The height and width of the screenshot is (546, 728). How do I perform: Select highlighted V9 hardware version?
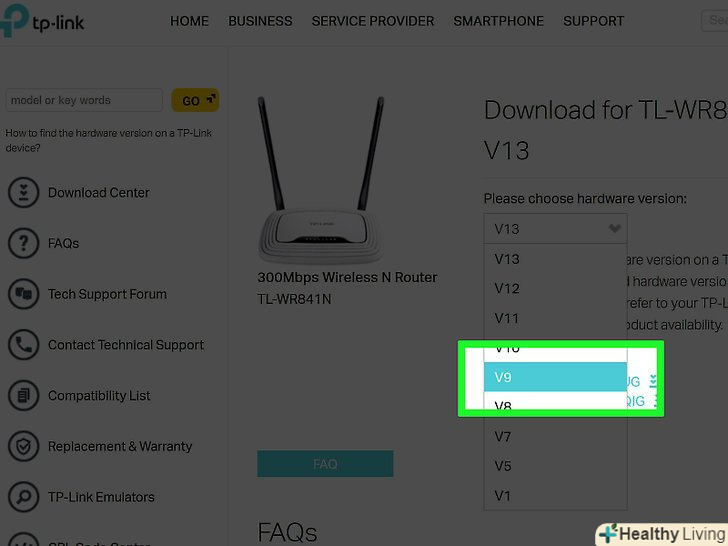555,377
